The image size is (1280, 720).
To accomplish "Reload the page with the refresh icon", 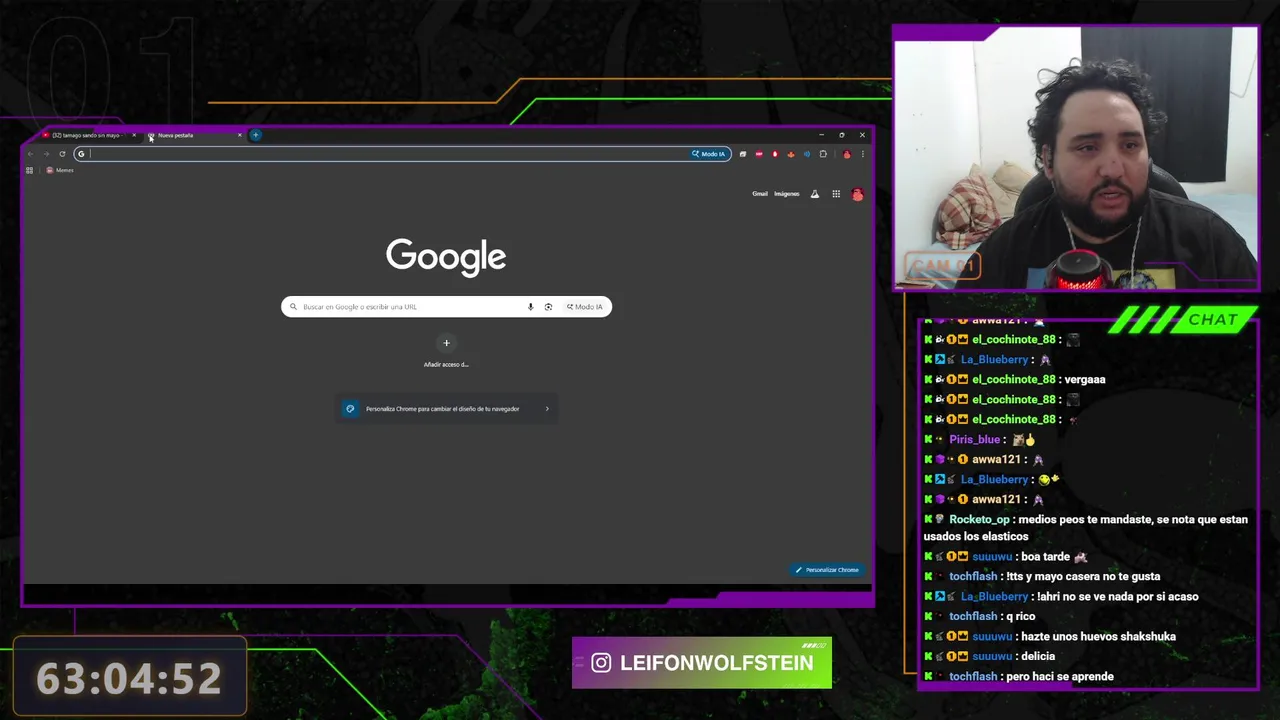I will click(62, 154).
